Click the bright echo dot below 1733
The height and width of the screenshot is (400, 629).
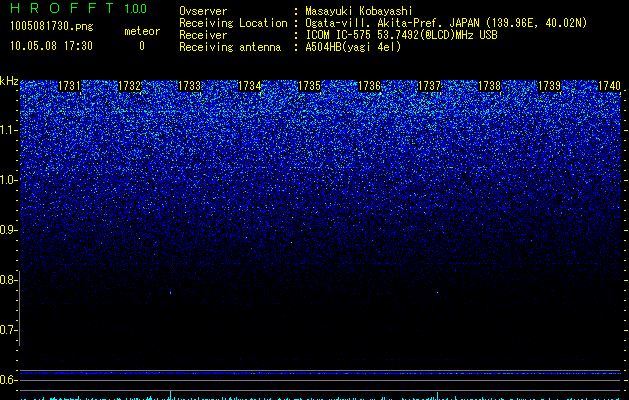[170, 292]
